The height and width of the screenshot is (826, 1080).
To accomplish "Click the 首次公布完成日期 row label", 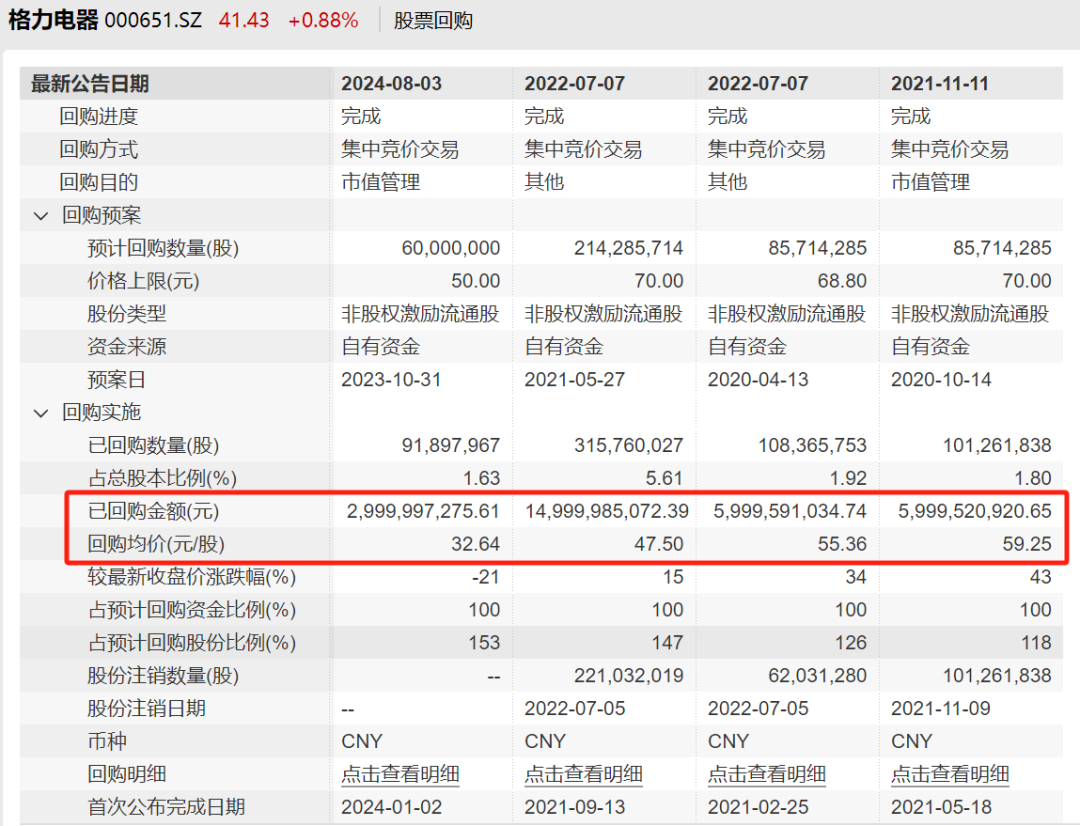I will pos(166,807).
